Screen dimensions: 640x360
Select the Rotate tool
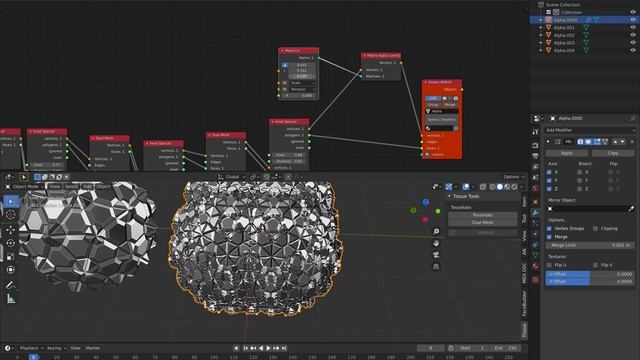(x=11, y=243)
